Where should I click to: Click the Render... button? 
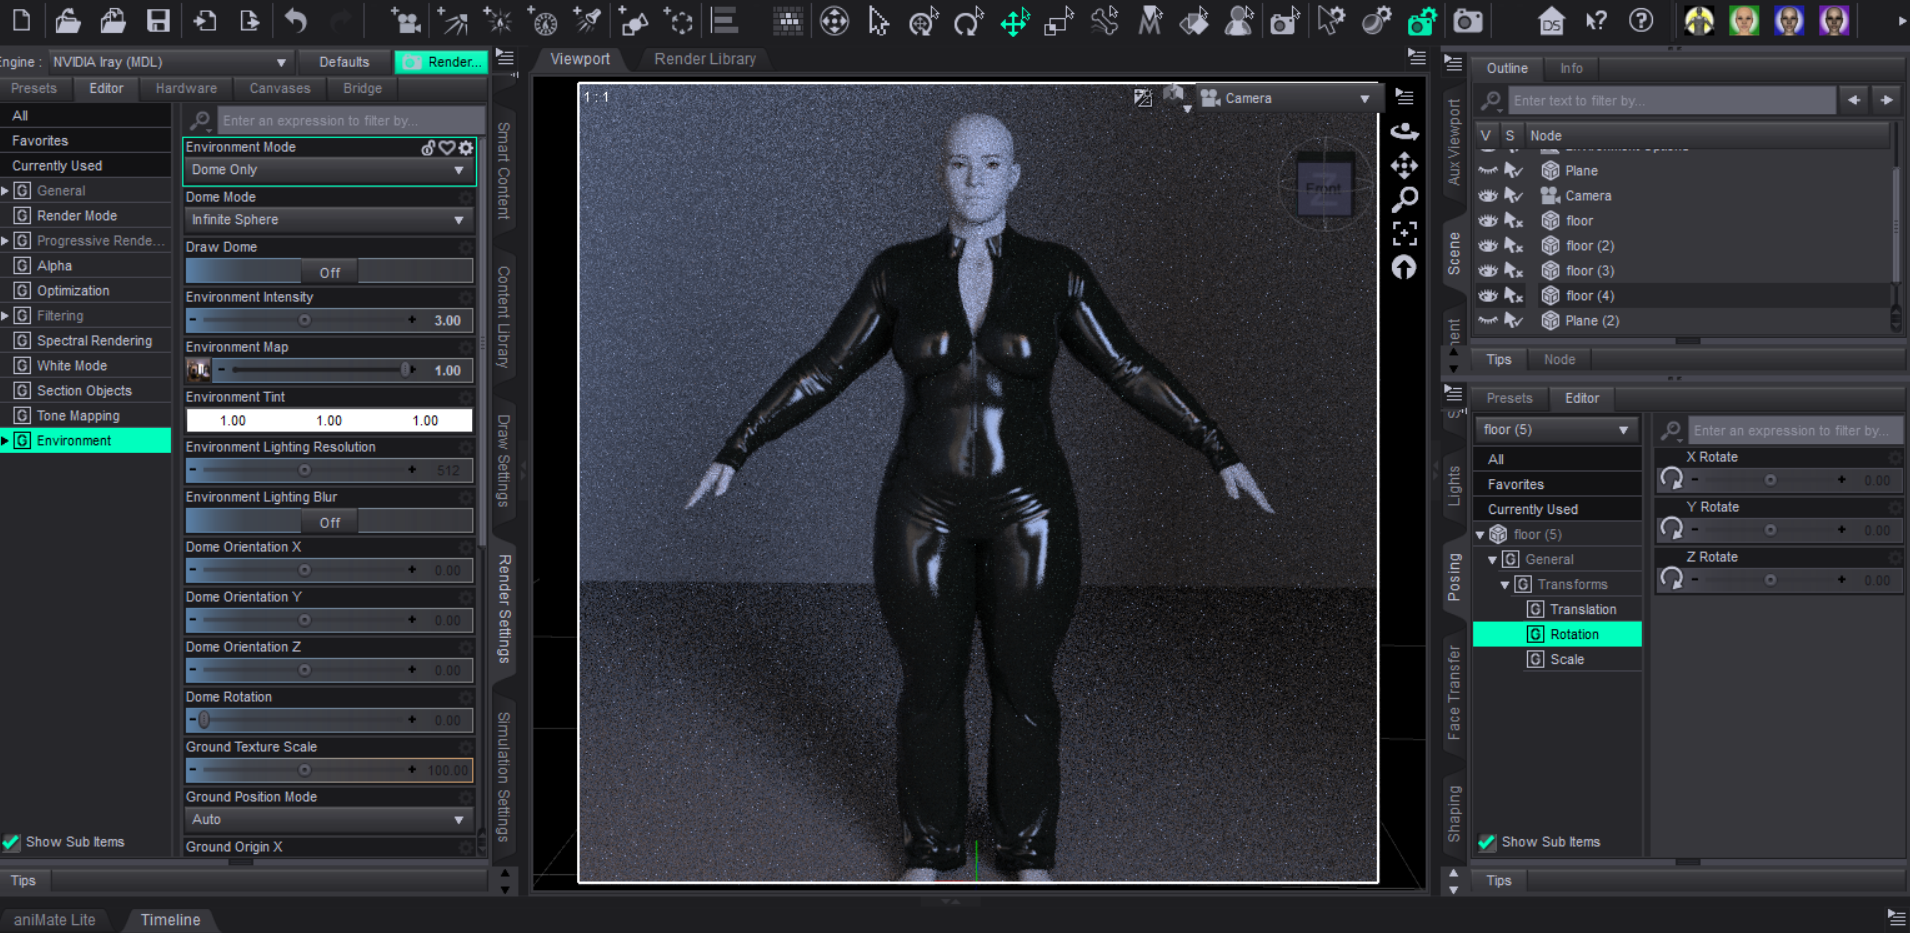pos(441,62)
